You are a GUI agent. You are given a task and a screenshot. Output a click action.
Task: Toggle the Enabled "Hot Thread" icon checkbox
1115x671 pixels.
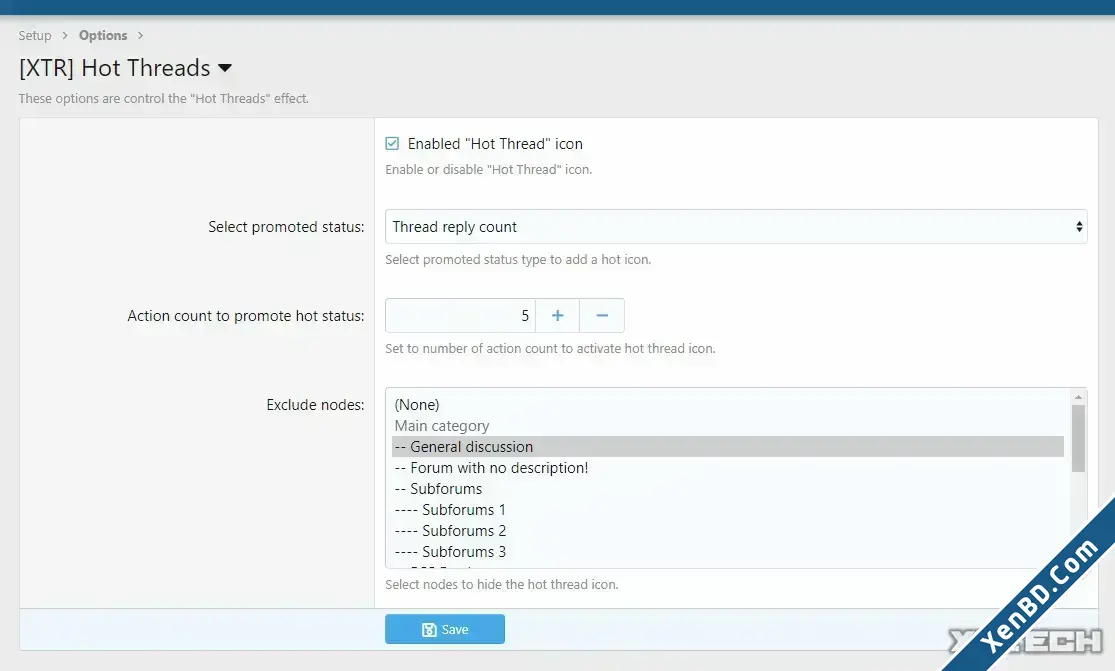click(x=392, y=144)
